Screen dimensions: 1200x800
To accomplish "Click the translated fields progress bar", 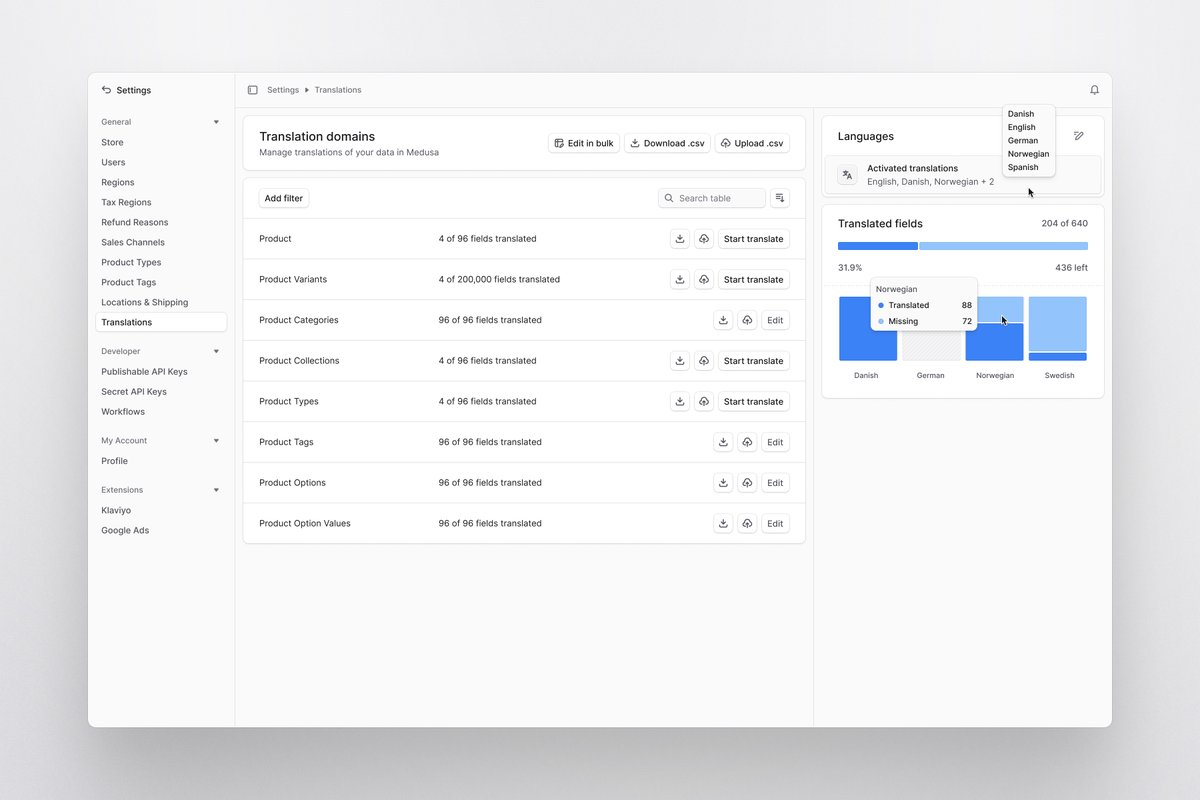I will tap(963, 246).
